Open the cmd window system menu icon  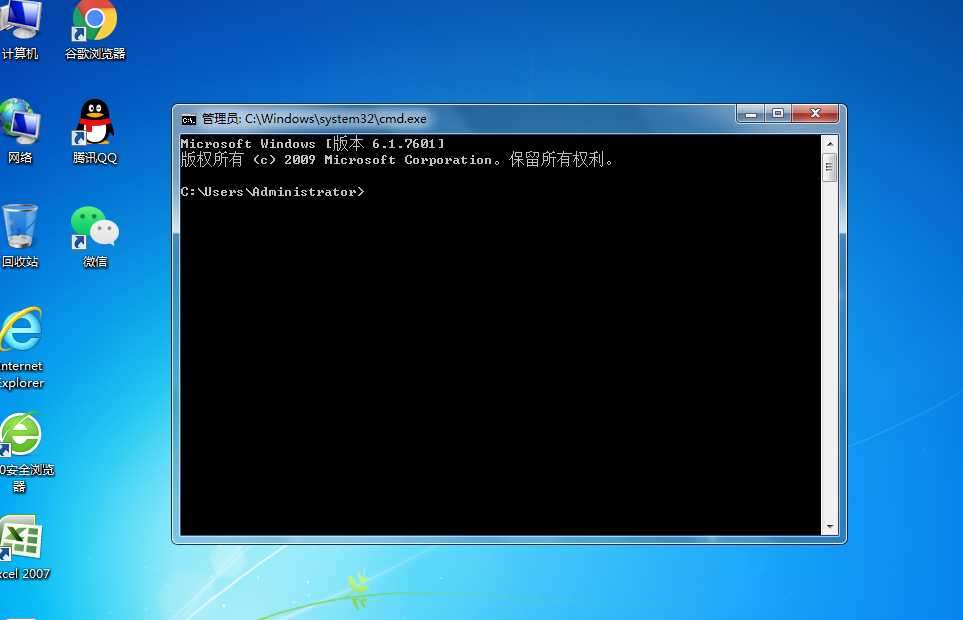189,119
